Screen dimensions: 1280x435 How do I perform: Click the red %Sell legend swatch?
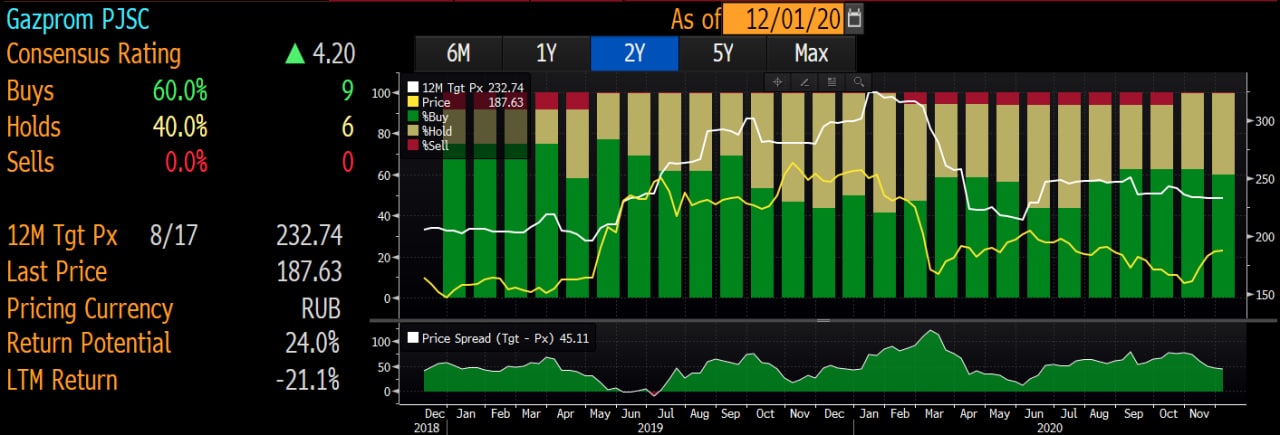pos(413,146)
